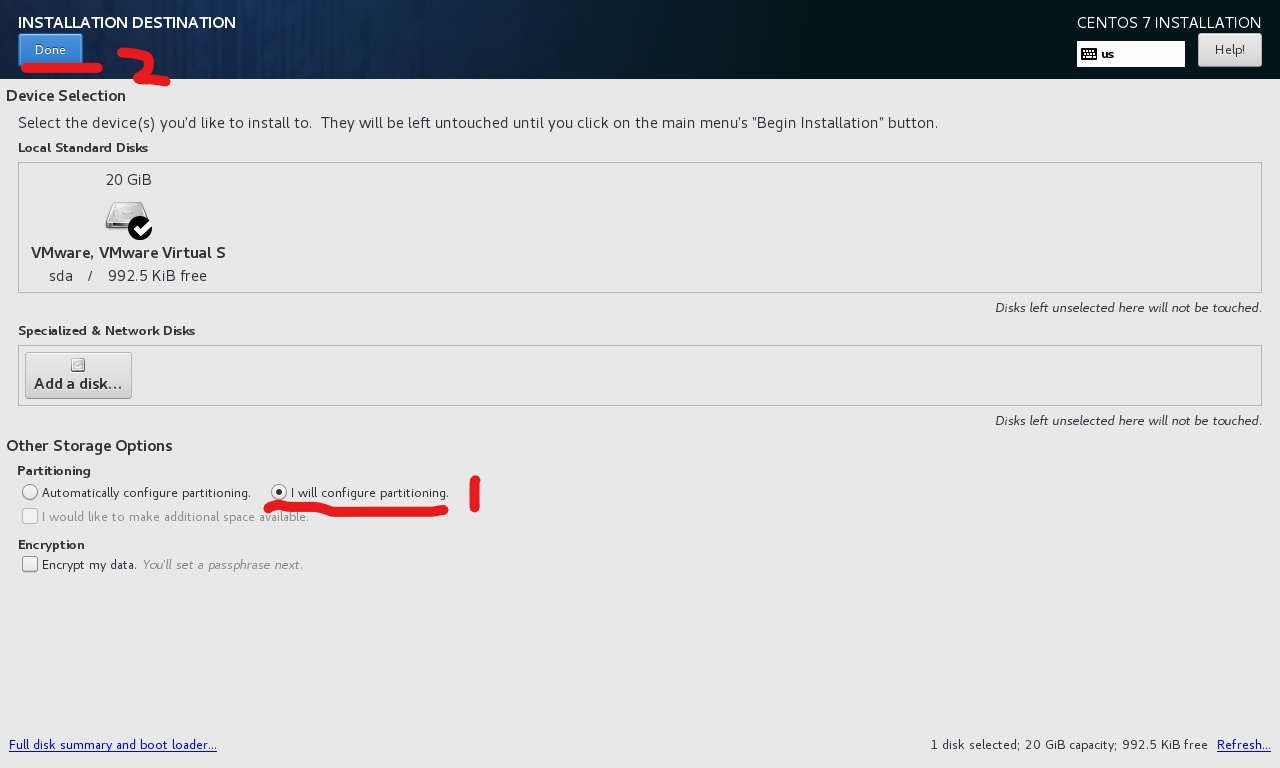Click the CENTOS 7 INSTALLATION heading
The width and height of the screenshot is (1280, 768).
click(x=1169, y=23)
